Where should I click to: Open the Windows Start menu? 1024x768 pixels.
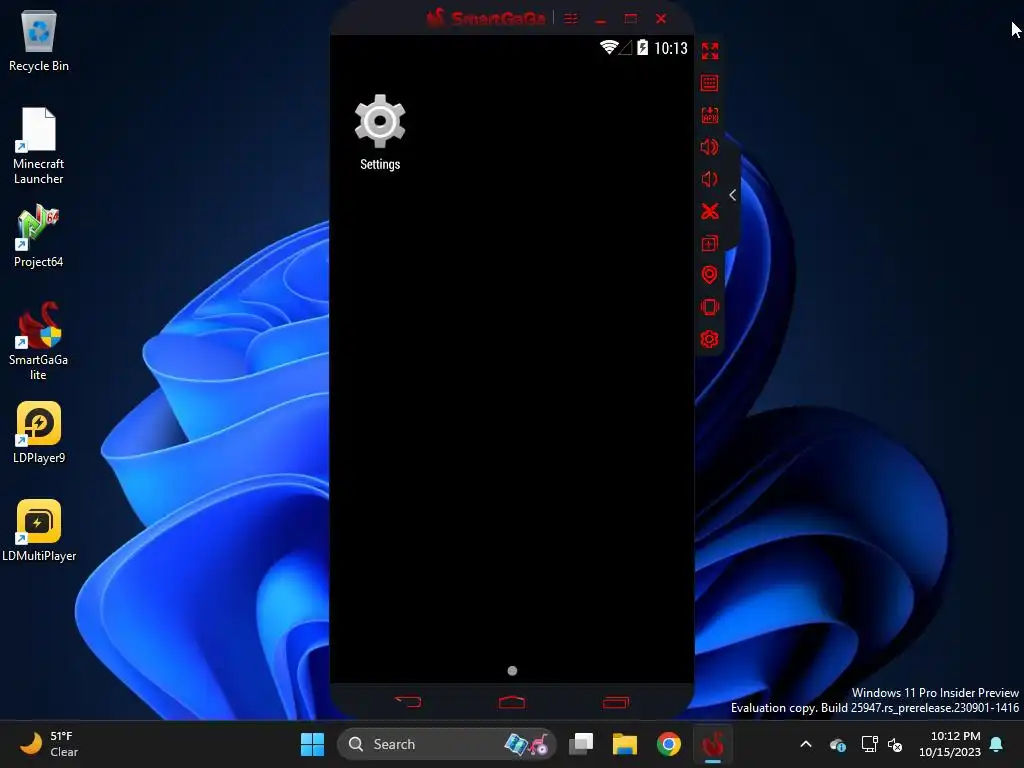tap(312, 744)
